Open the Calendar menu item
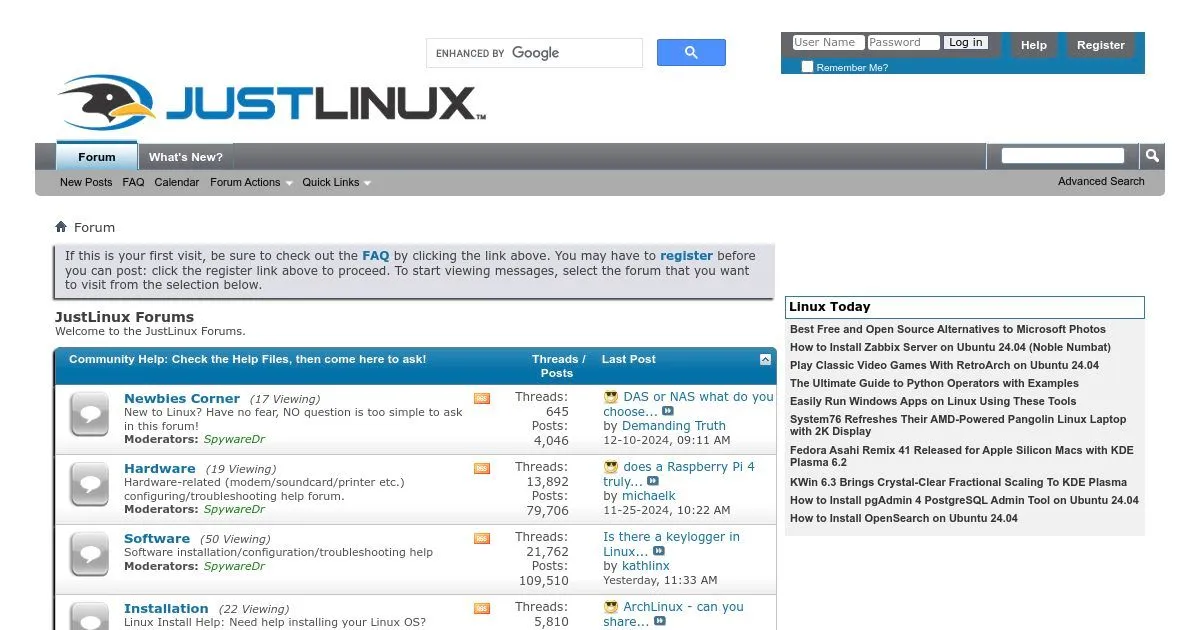The height and width of the screenshot is (630, 1200). [177, 182]
